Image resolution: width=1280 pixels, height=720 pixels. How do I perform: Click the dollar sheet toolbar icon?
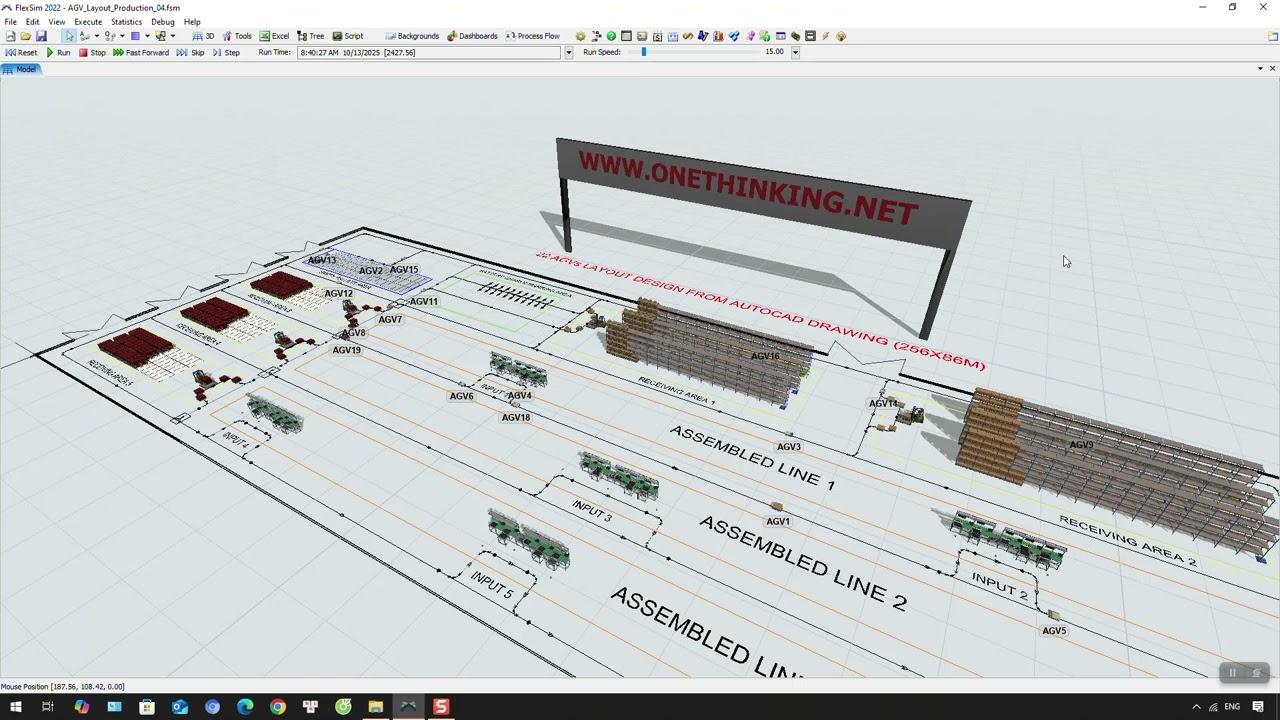[x=657, y=36]
